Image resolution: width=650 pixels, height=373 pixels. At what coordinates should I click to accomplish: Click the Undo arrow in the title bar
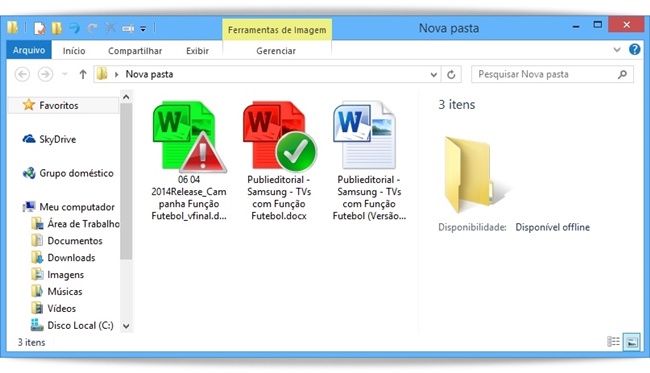tap(75, 28)
